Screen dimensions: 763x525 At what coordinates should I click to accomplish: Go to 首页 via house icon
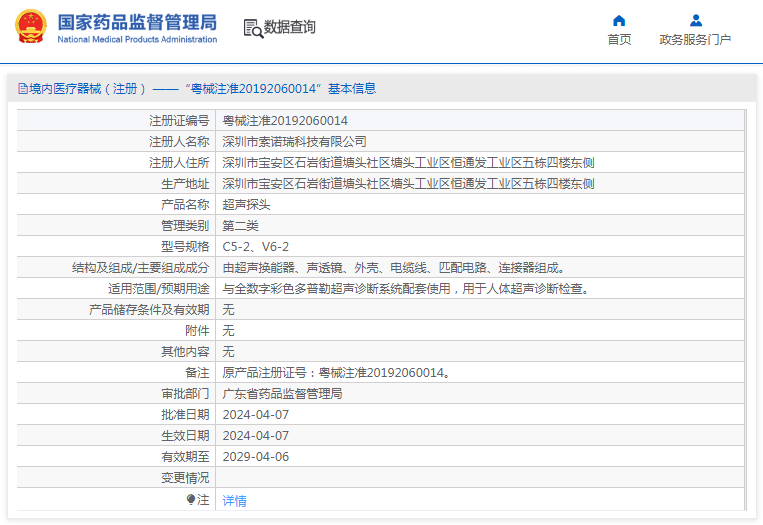pyautogui.click(x=619, y=20)
